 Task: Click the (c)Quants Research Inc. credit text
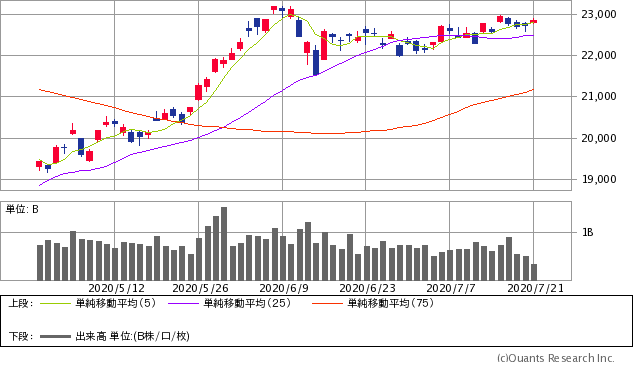(x=555, y=358)
